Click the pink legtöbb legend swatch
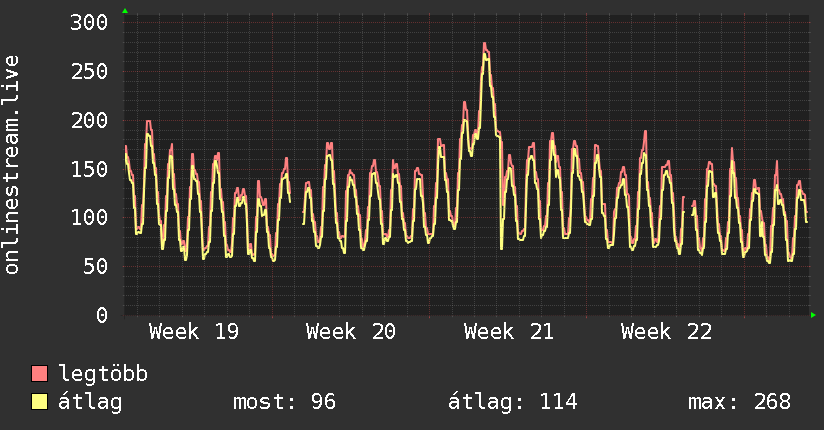 39,374
